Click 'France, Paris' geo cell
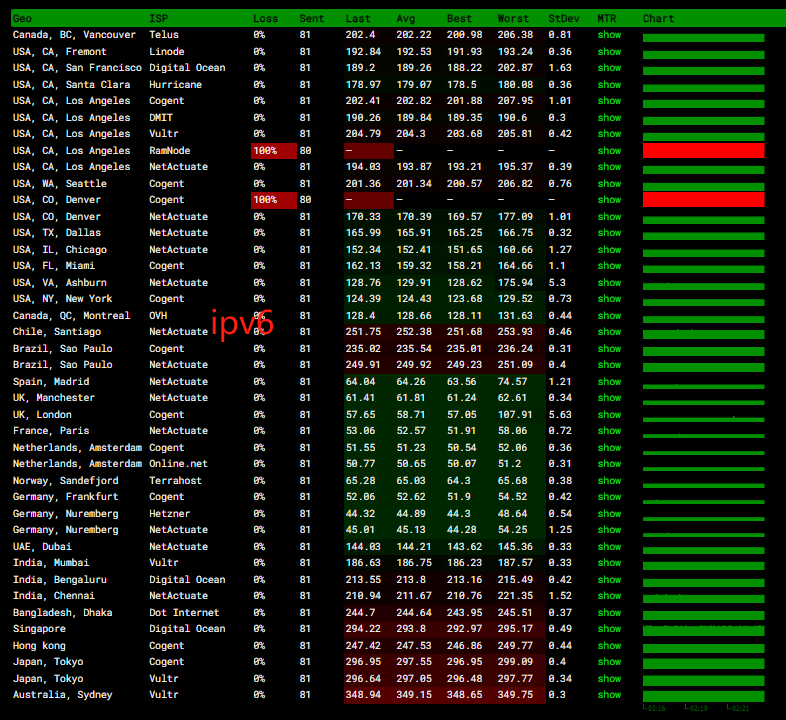This screenshot has width=786, height=720. [x=51, y=431]
